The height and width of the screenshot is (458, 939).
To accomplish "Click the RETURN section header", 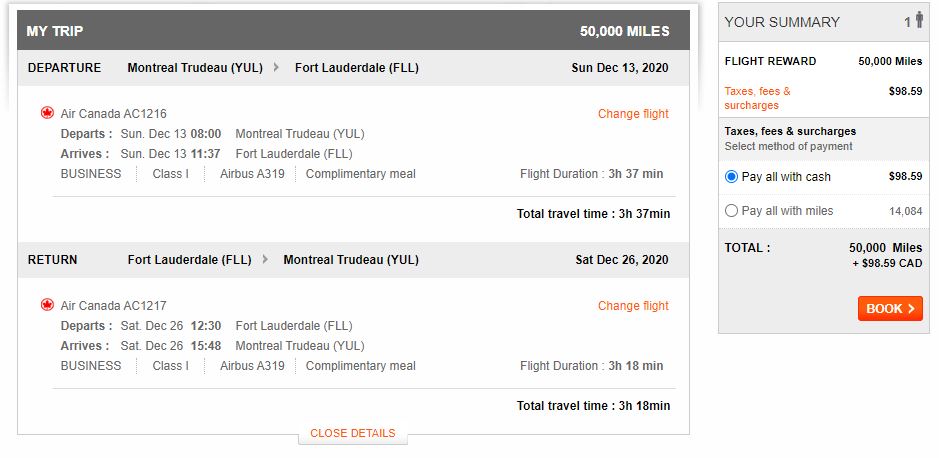I will pyautogui.click(x=53, y=260).
